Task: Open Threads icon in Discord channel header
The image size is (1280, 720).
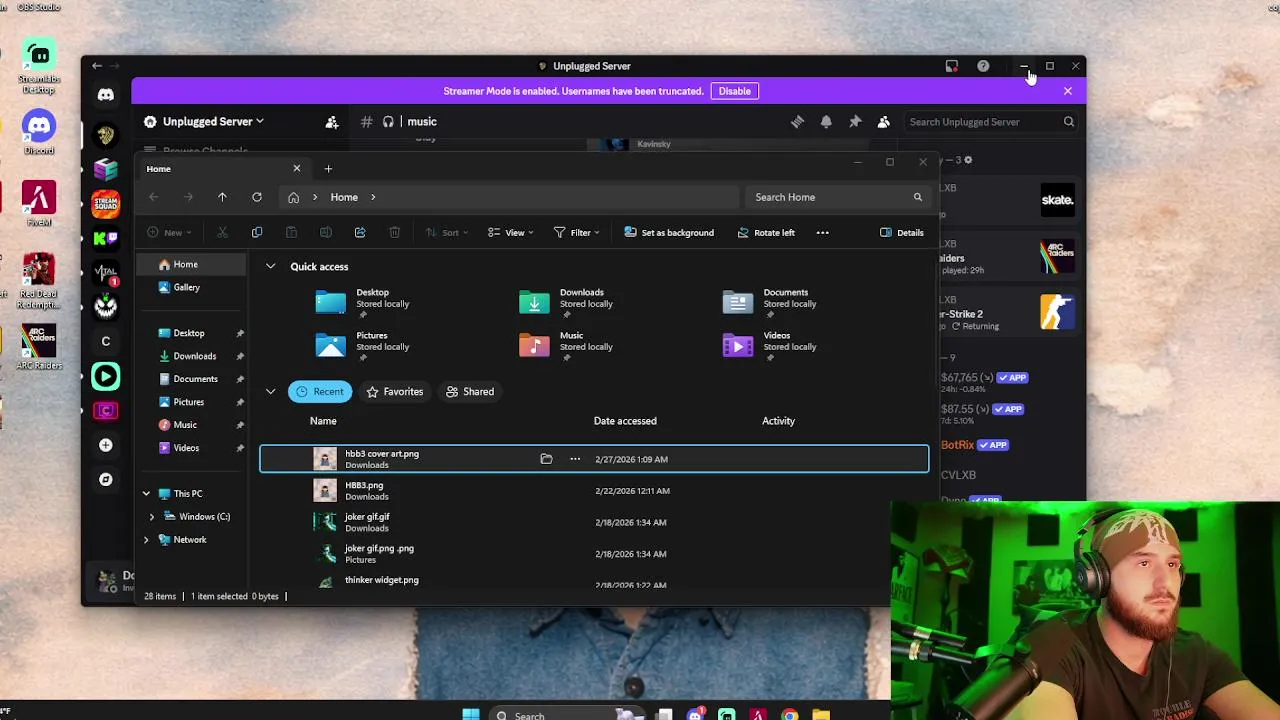Action: [x=797, y=122]
